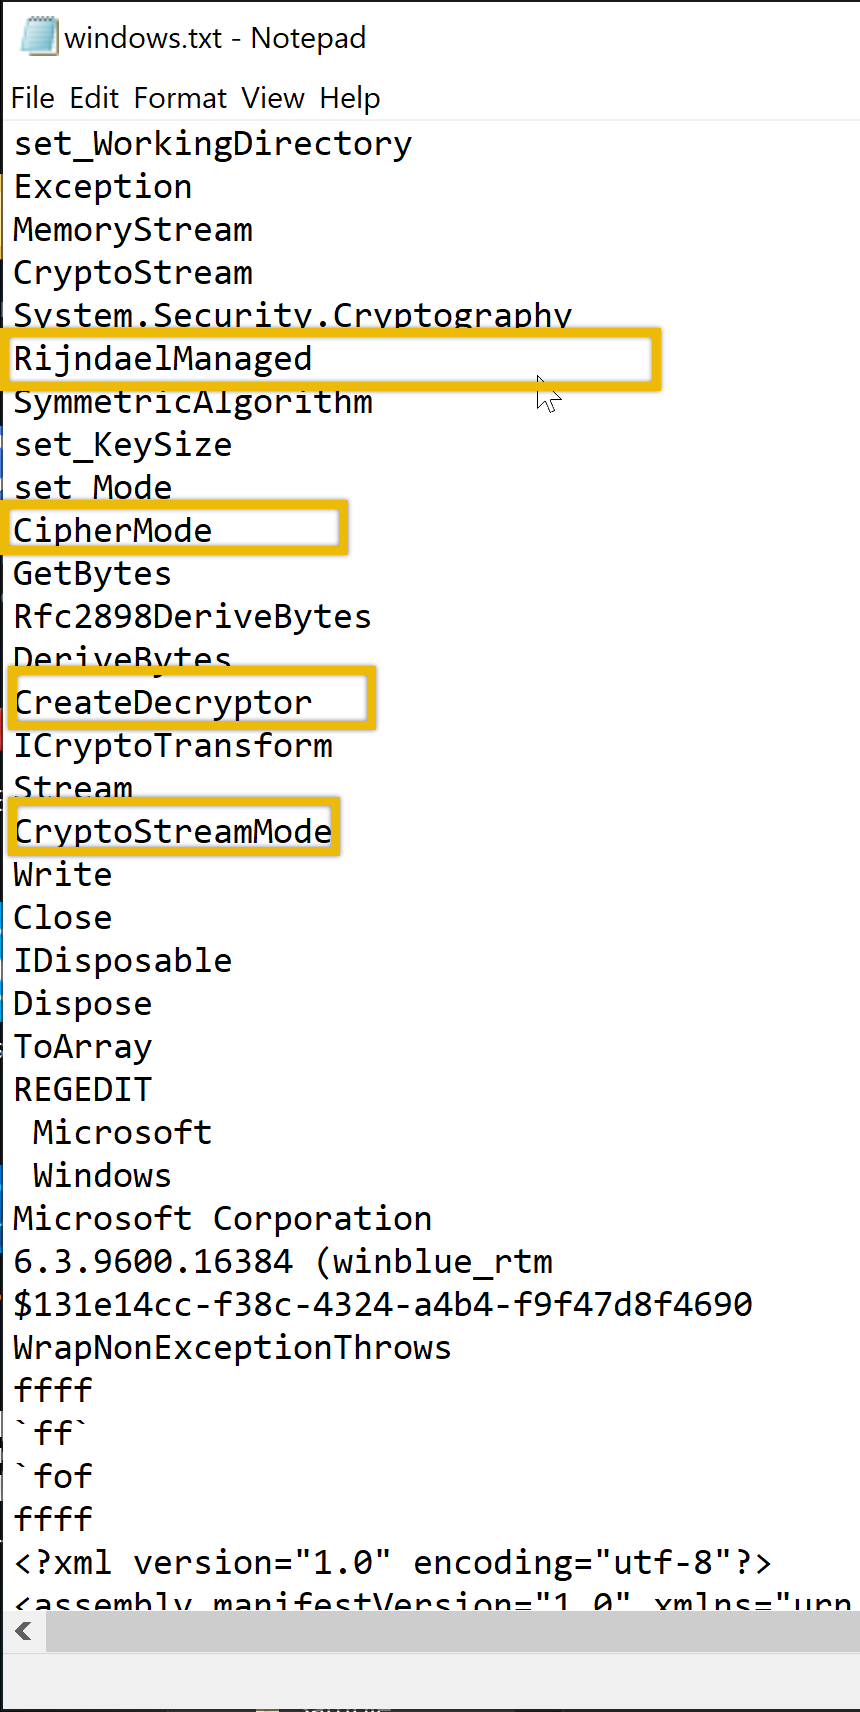The image size is (860, 1712).
Task: Click the horizontal scrollbar track
Action: click(450, 1631)
